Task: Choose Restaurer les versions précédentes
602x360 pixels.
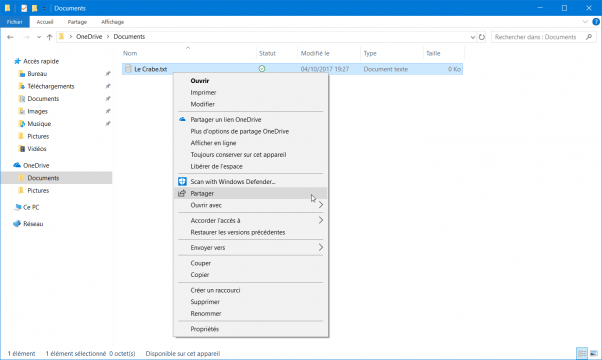Action: tap(250, 232)
